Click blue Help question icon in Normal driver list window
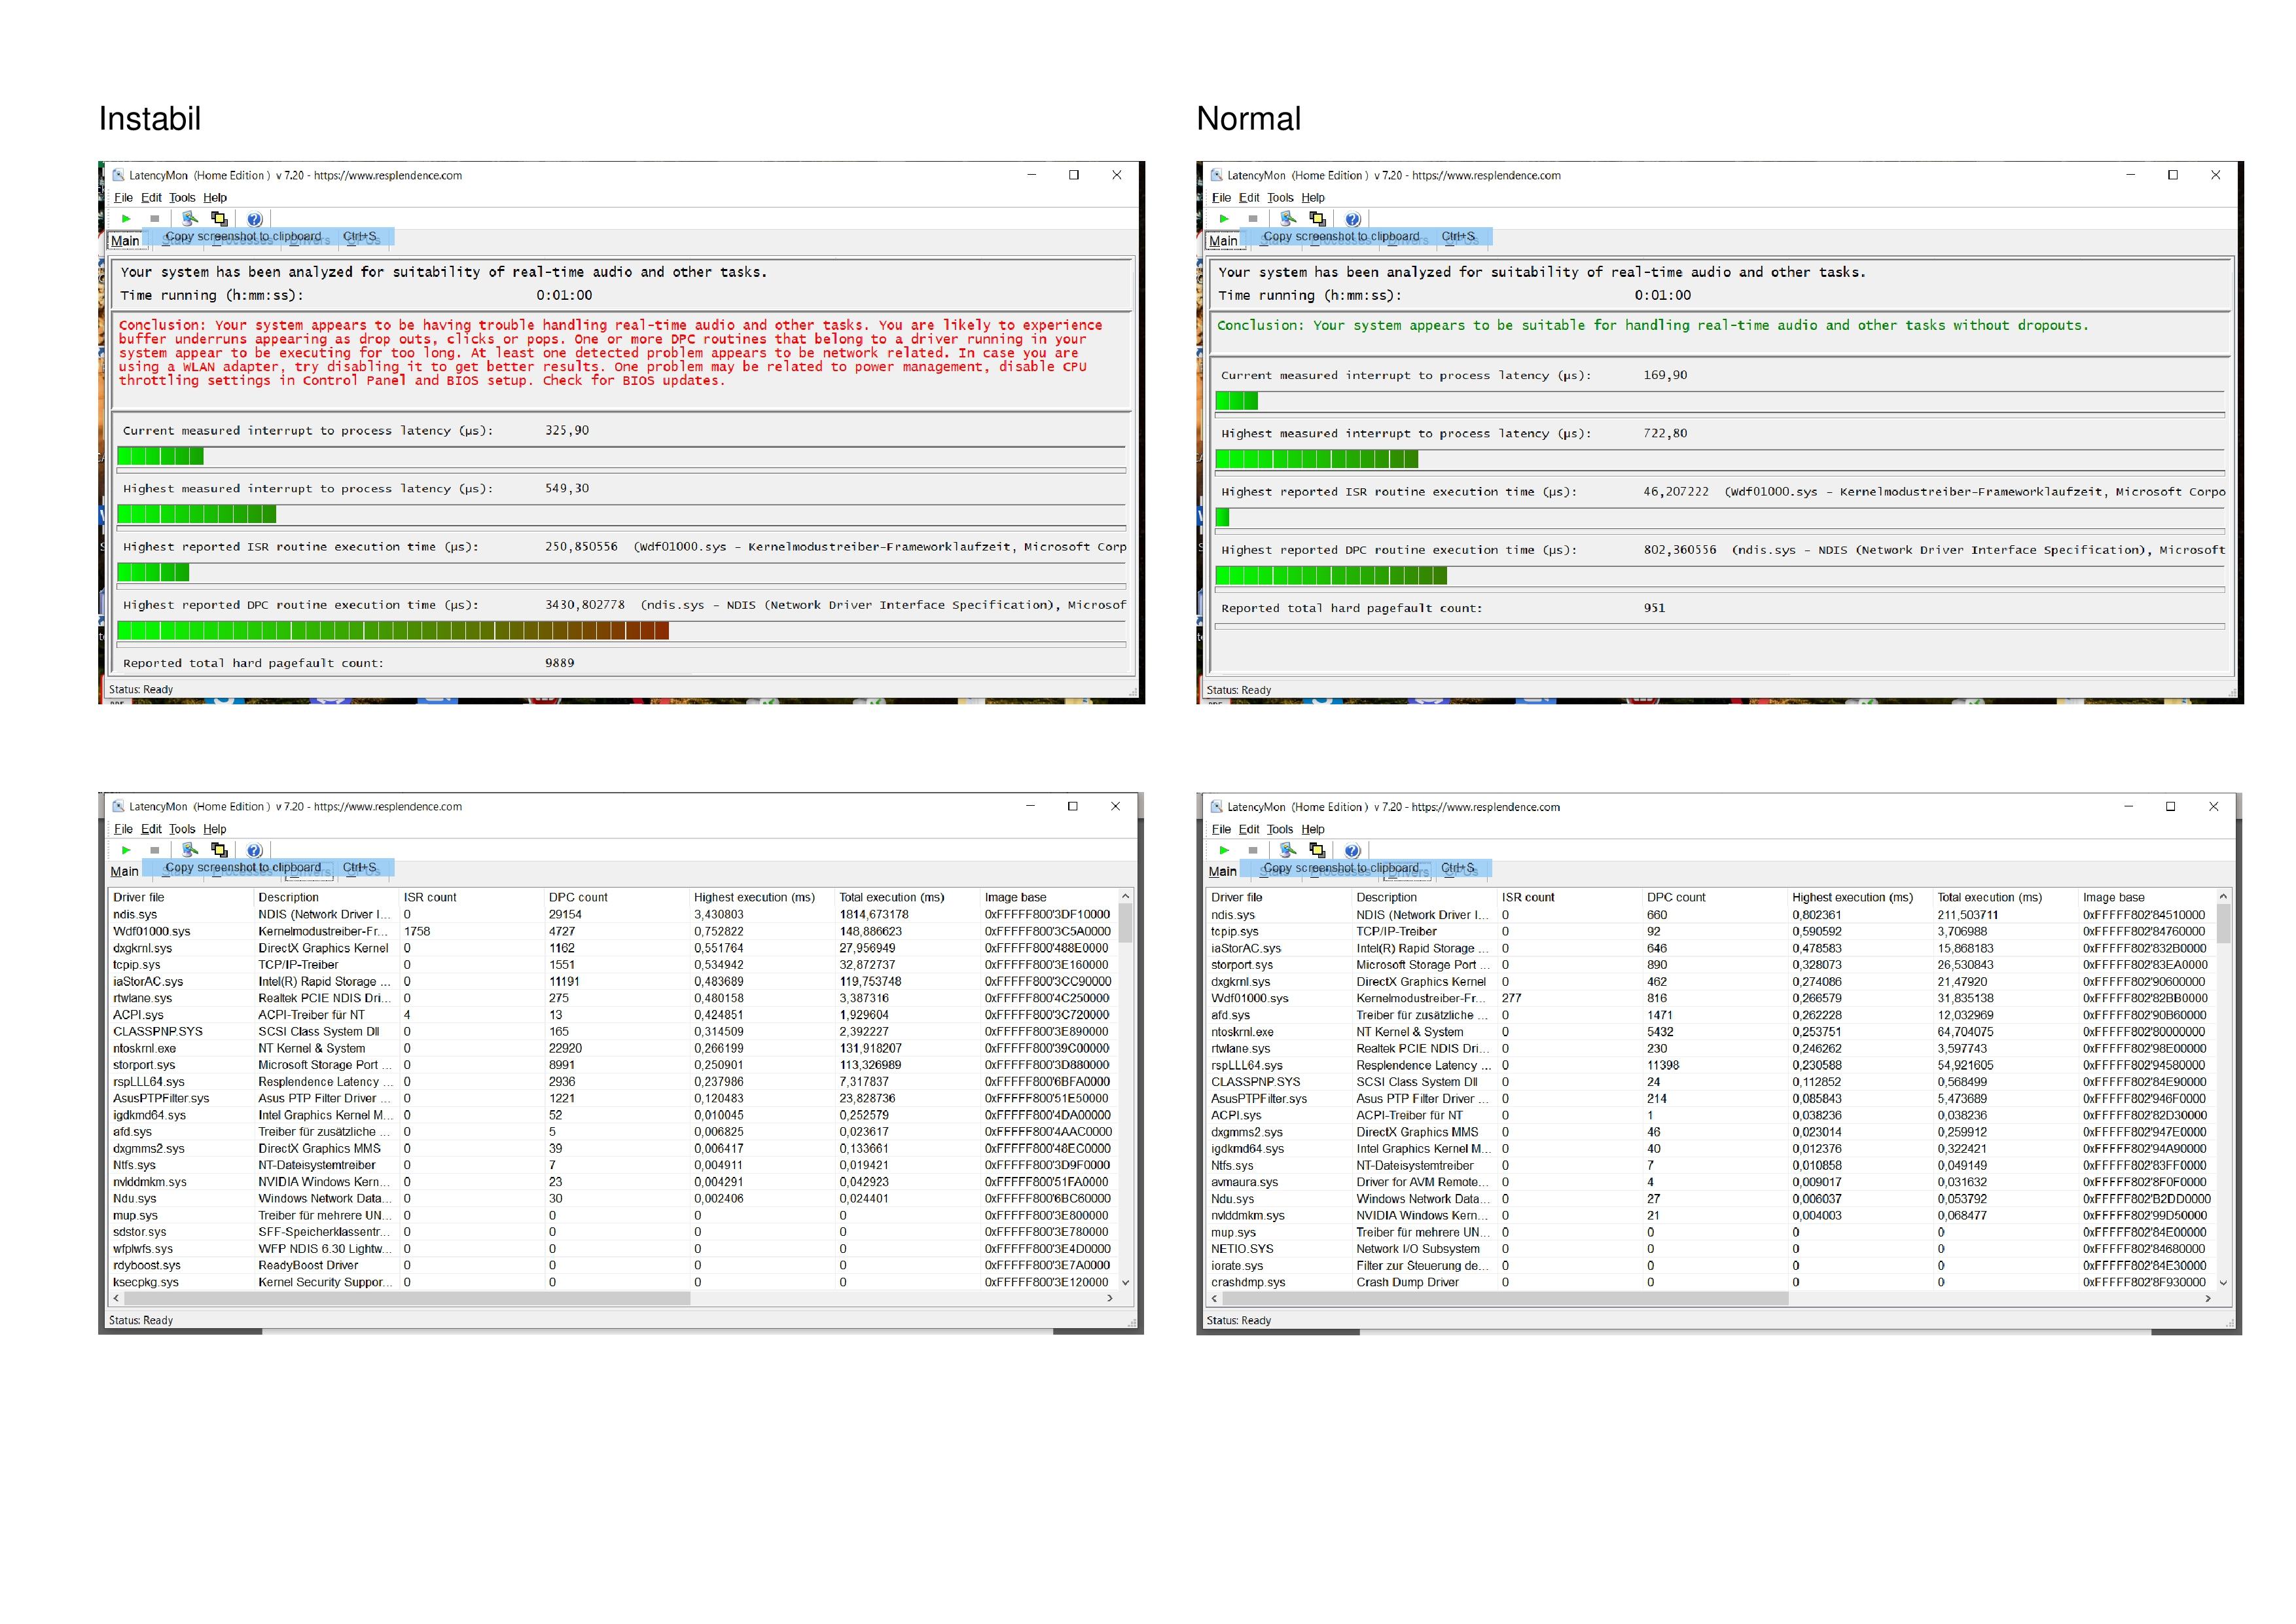This screenshot has height=1624, width=2296. (1352, 850)
